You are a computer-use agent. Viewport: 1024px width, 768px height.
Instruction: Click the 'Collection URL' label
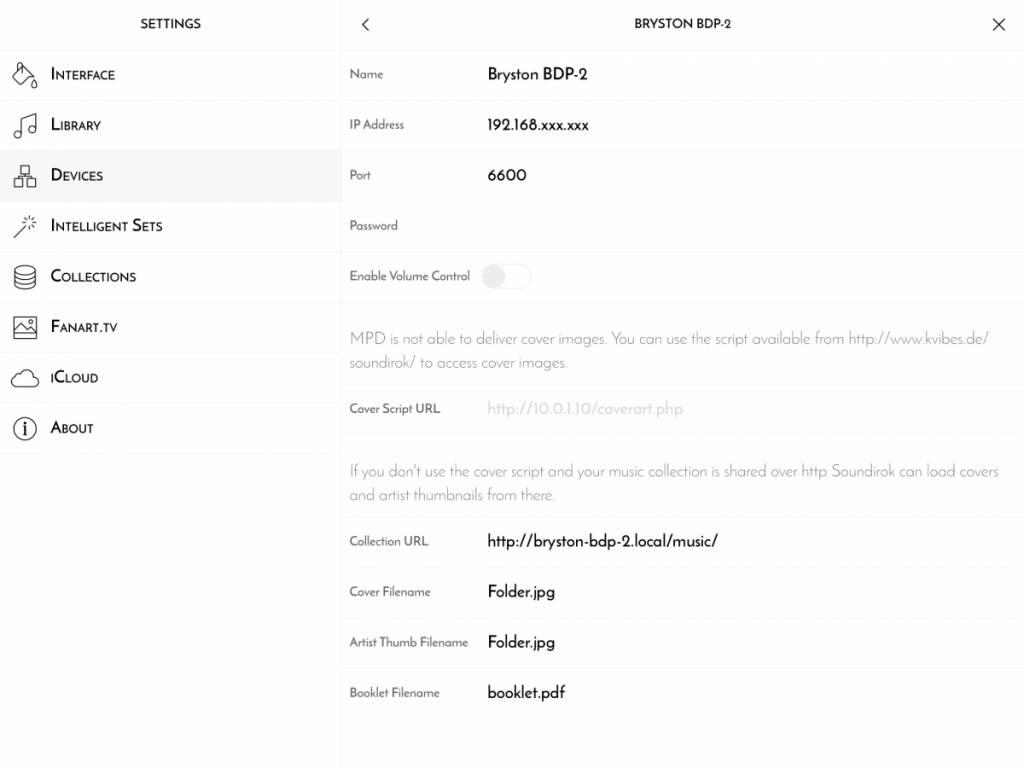point(389,541)
